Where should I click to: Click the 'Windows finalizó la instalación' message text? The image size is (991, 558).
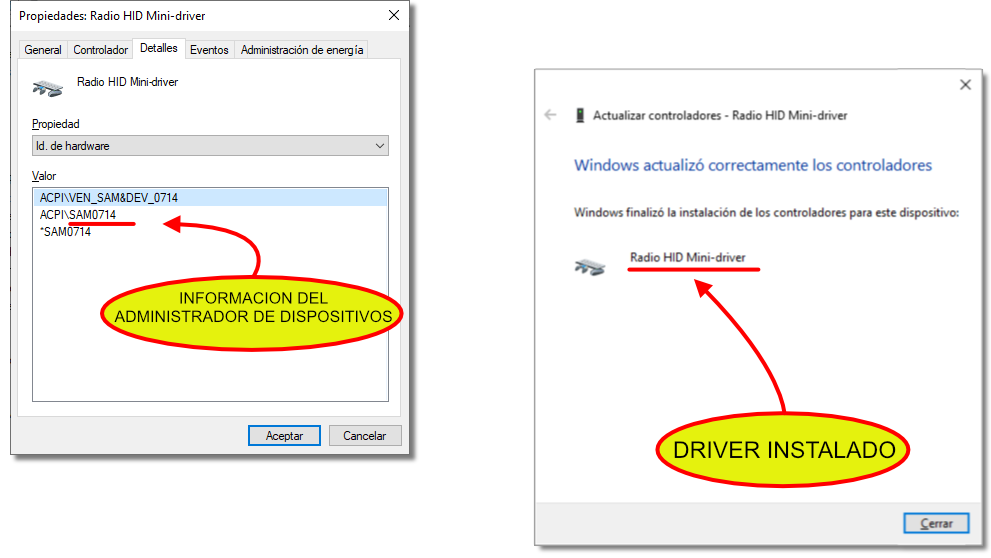[x=767, y=213]
